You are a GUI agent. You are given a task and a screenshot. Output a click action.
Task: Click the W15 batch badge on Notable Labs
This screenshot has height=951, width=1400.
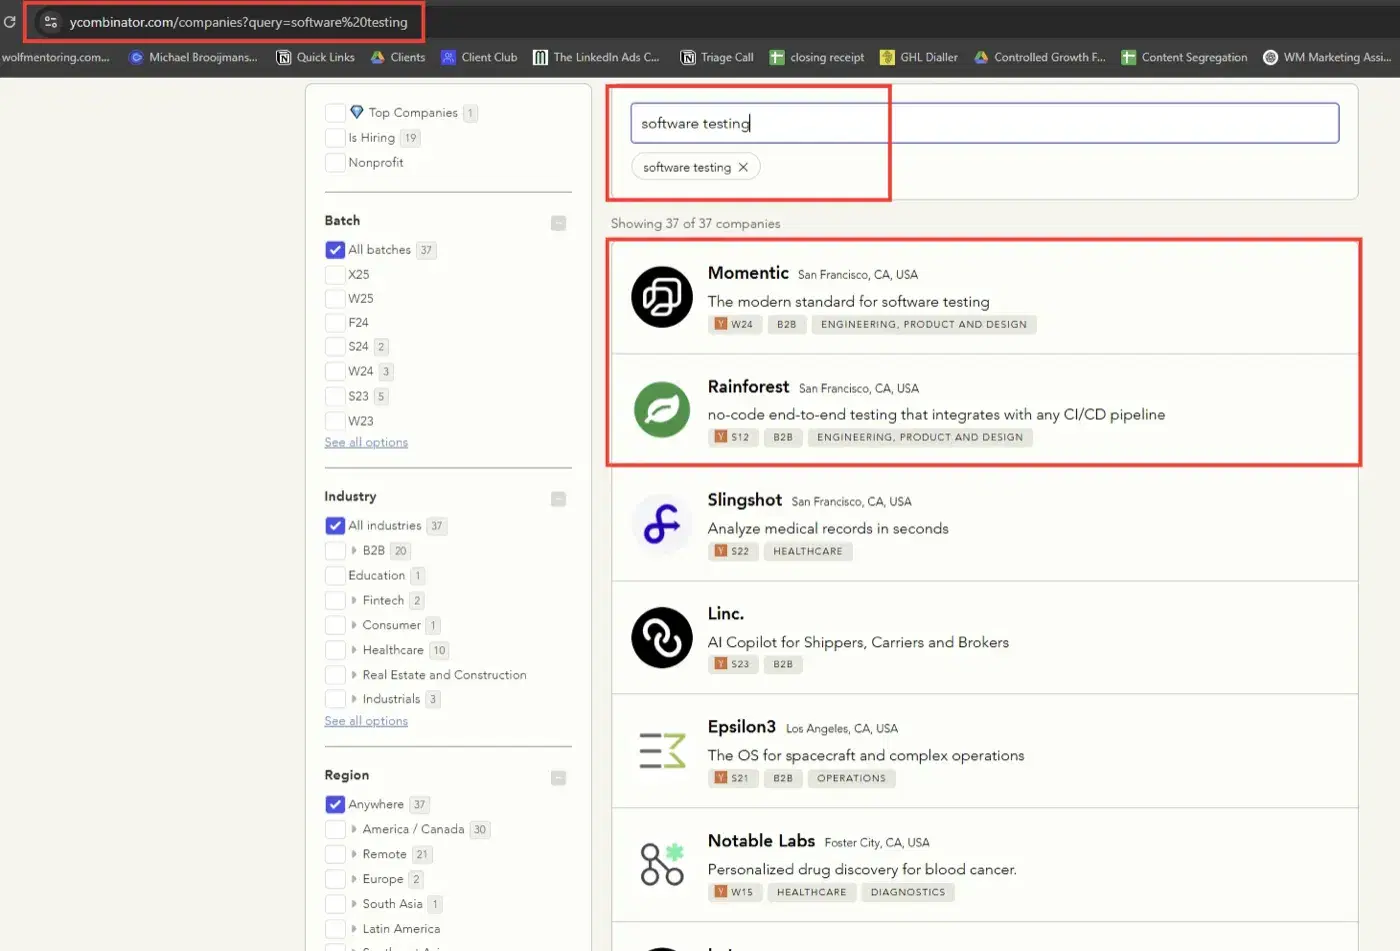[735, 892]
